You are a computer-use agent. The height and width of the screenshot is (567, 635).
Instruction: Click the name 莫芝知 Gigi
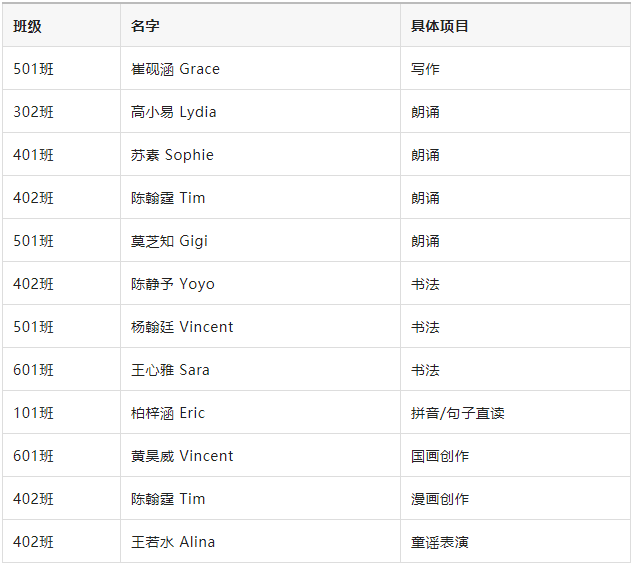point(169,241)
